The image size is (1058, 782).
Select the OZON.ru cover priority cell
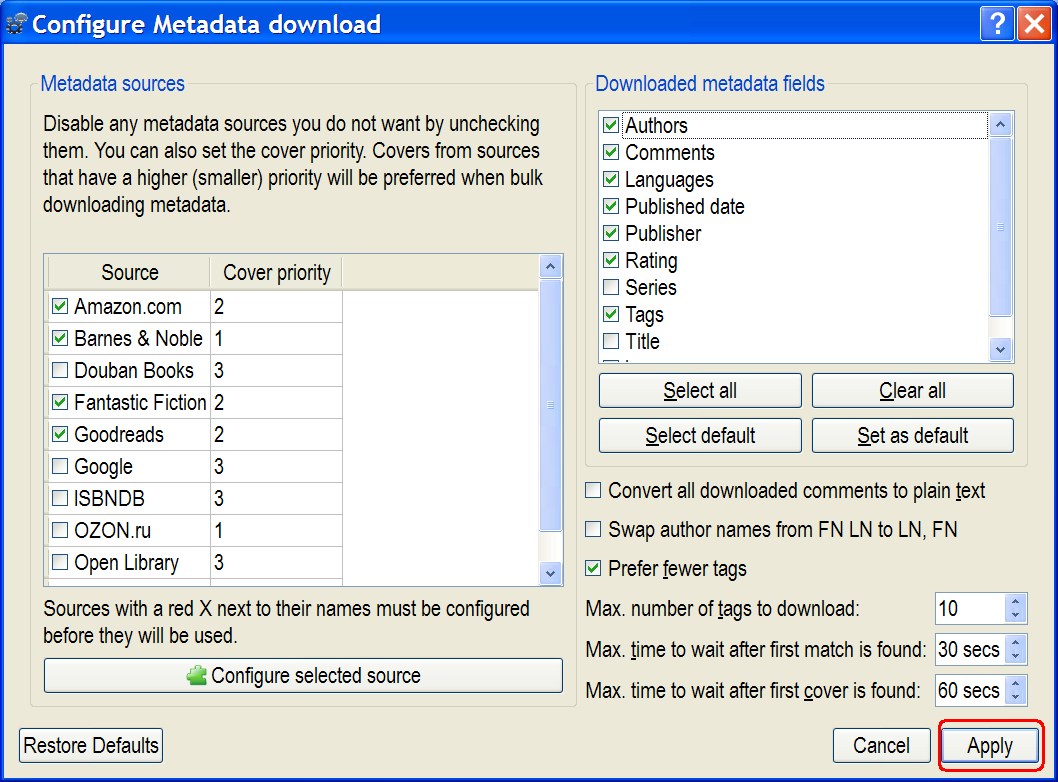(x=276, y=530)
